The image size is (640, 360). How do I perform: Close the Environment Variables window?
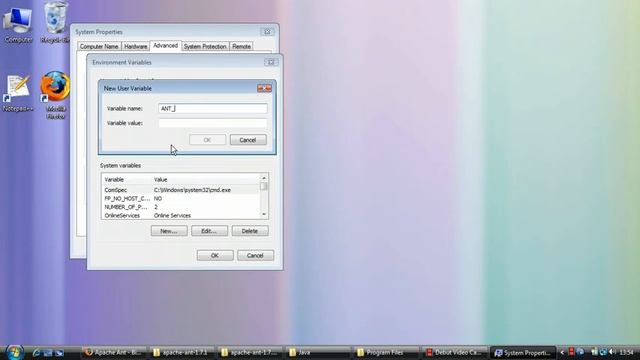click(x=271, y=62)
